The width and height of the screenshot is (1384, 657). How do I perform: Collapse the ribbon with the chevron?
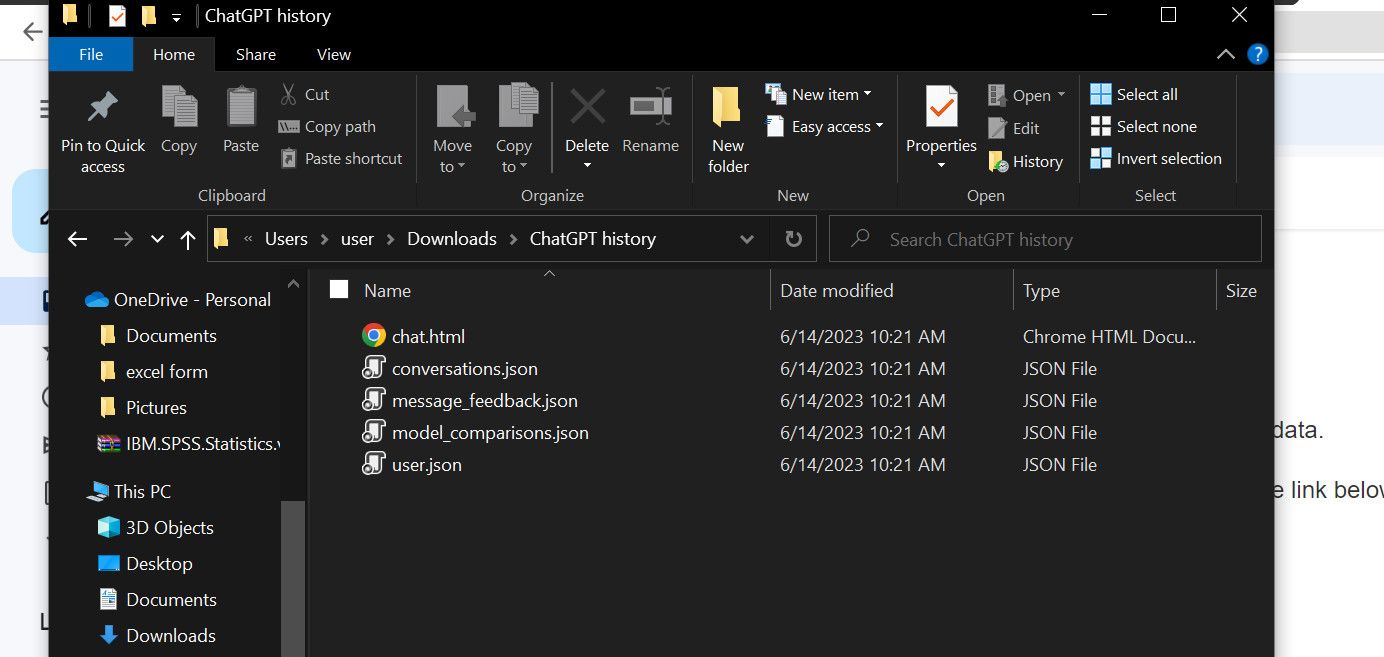coord(1226,55)
